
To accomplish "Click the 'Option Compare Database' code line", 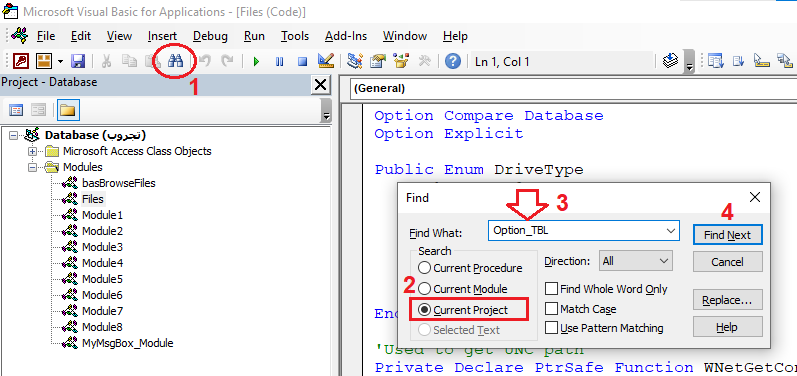I will coord(489,116).
